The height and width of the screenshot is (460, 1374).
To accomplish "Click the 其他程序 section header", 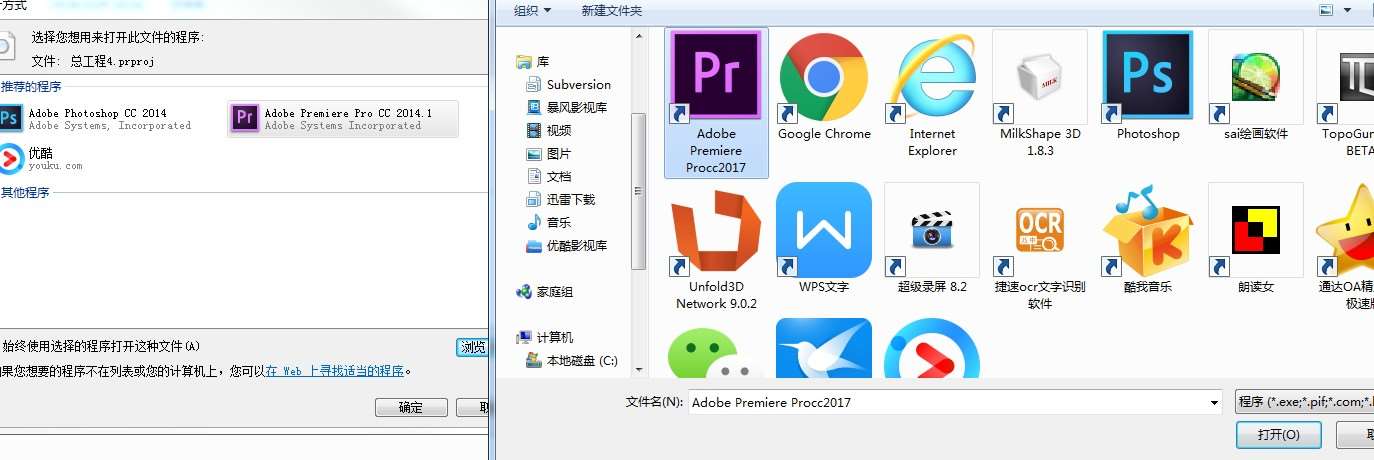I will tap(25, 193).
